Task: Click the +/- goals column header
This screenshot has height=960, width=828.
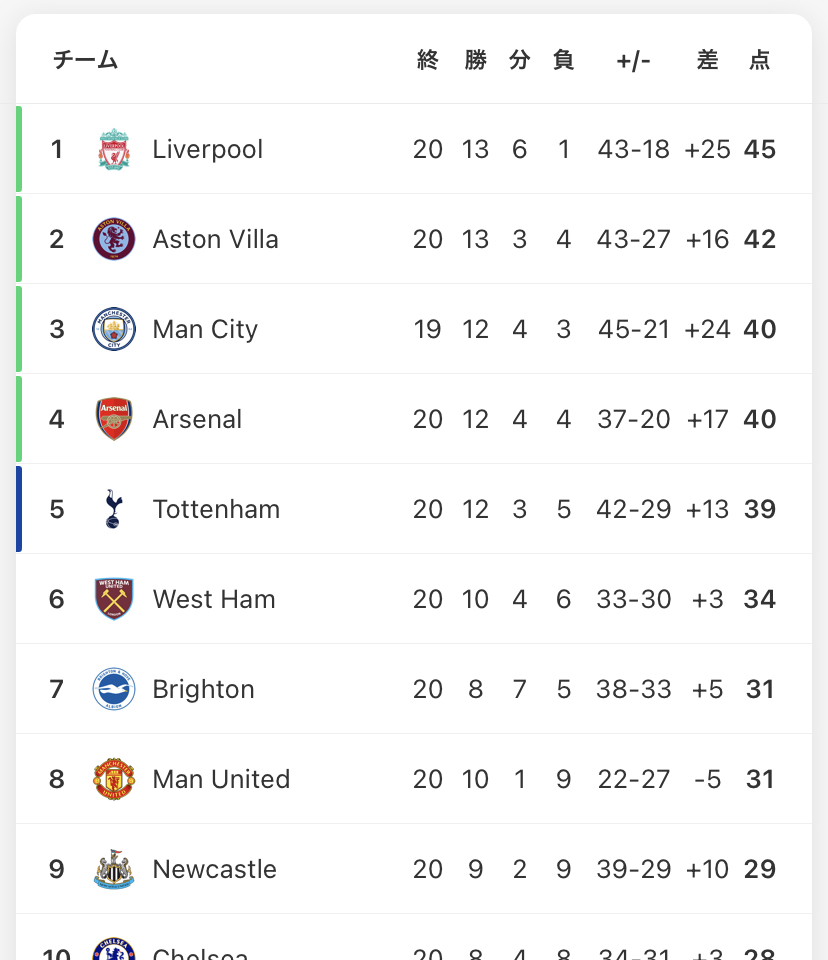Action: pyautogui.click(x=633, y=60)
